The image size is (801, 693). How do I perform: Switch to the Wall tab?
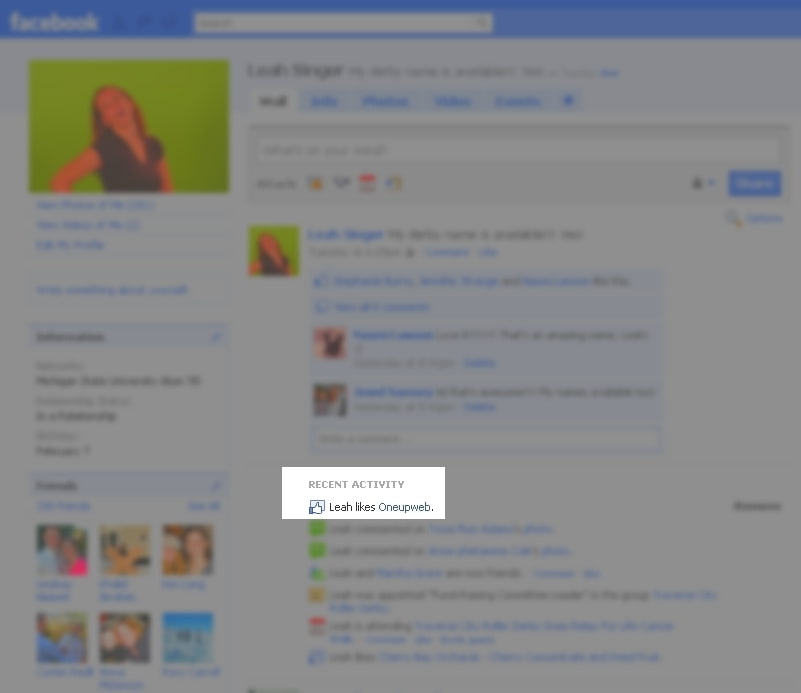tap(273, 101)
